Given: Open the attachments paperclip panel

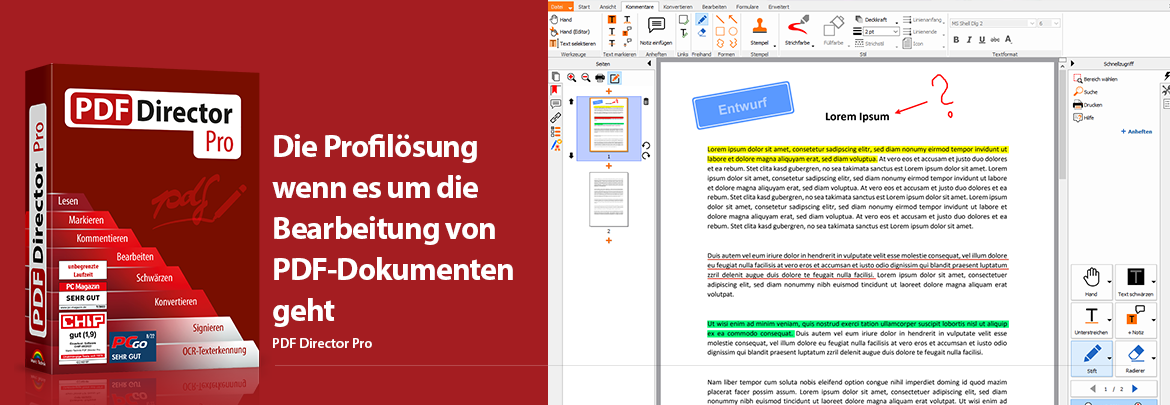Looking at the screenshot, I should pos(555,117).
